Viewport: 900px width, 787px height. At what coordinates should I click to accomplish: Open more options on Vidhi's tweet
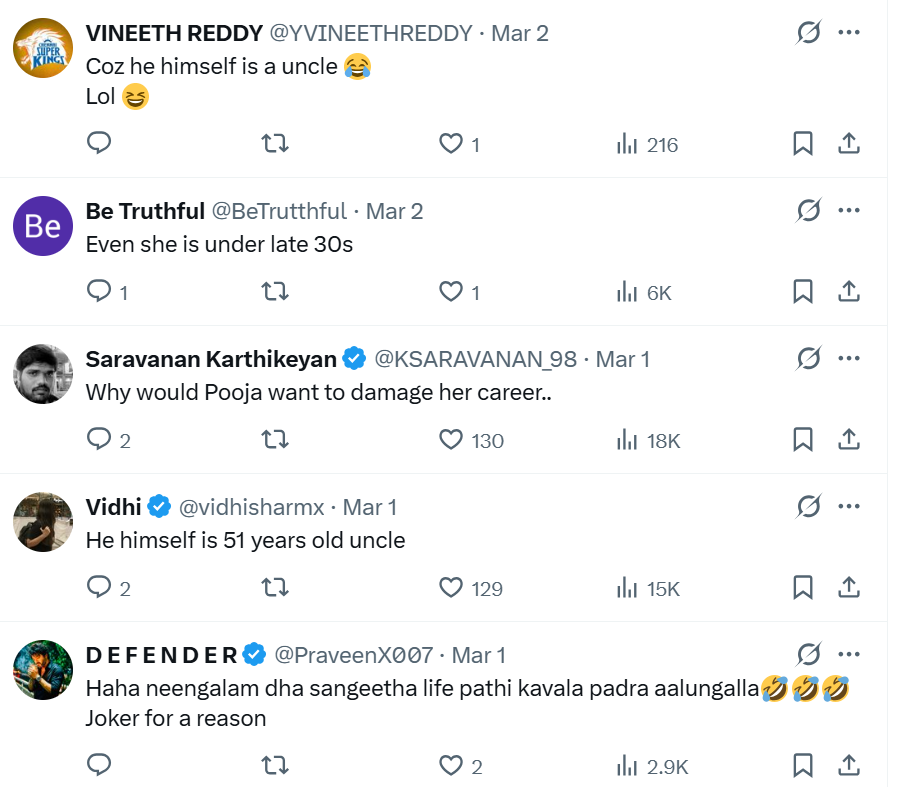849,507
